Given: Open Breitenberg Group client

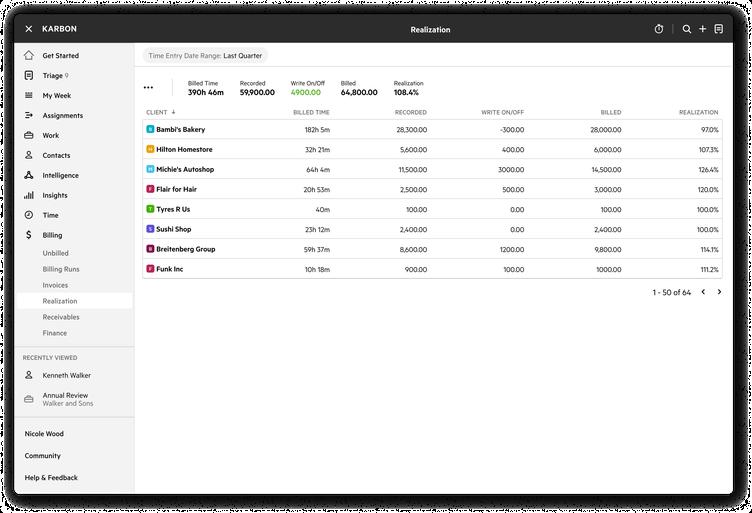Looking at the screenshot, I should [185, 249].
